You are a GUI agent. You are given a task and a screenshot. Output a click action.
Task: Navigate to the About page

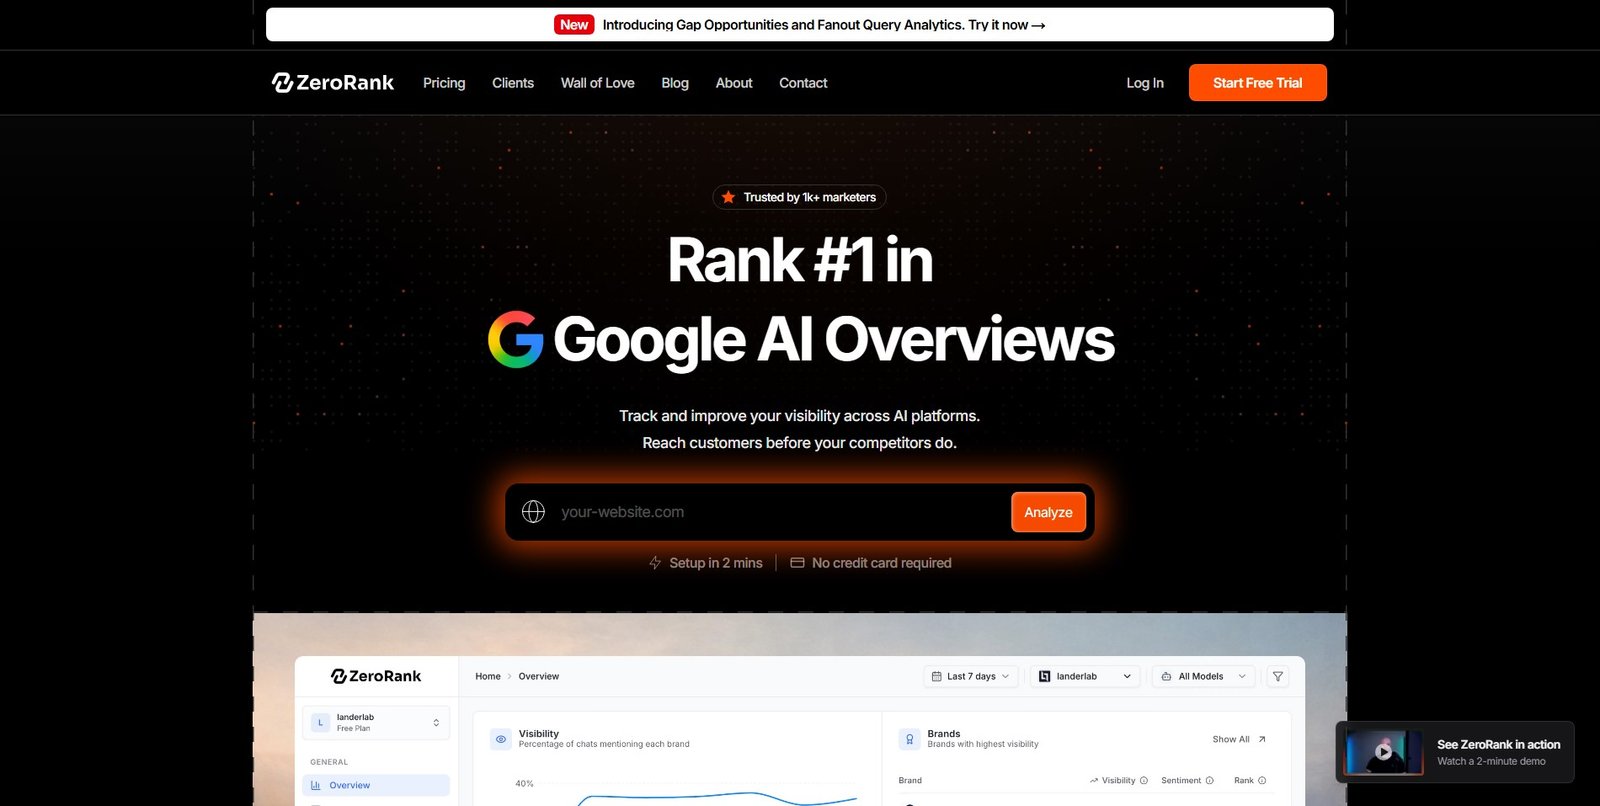[734, 83]
